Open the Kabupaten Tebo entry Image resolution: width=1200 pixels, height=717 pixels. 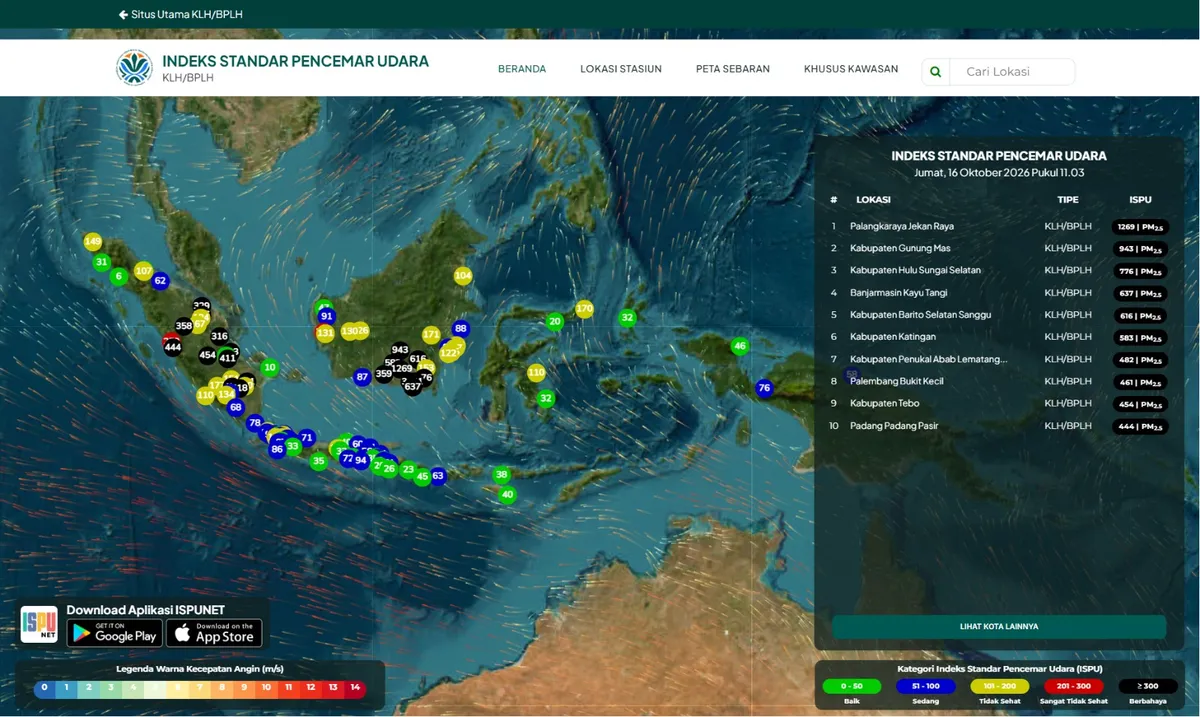point(999,403)
